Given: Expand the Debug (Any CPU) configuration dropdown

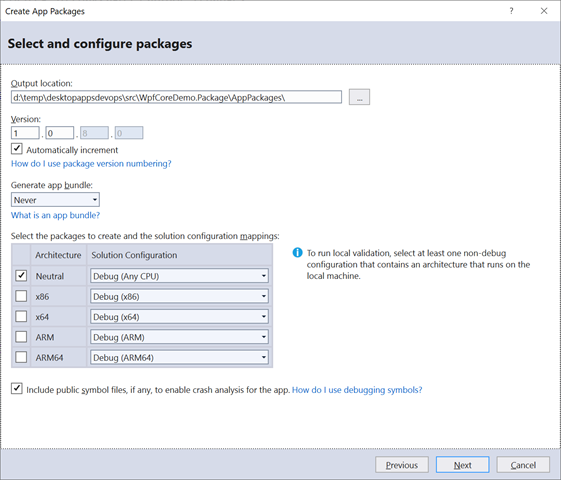Looking at the screenshot, I should 179,276.
